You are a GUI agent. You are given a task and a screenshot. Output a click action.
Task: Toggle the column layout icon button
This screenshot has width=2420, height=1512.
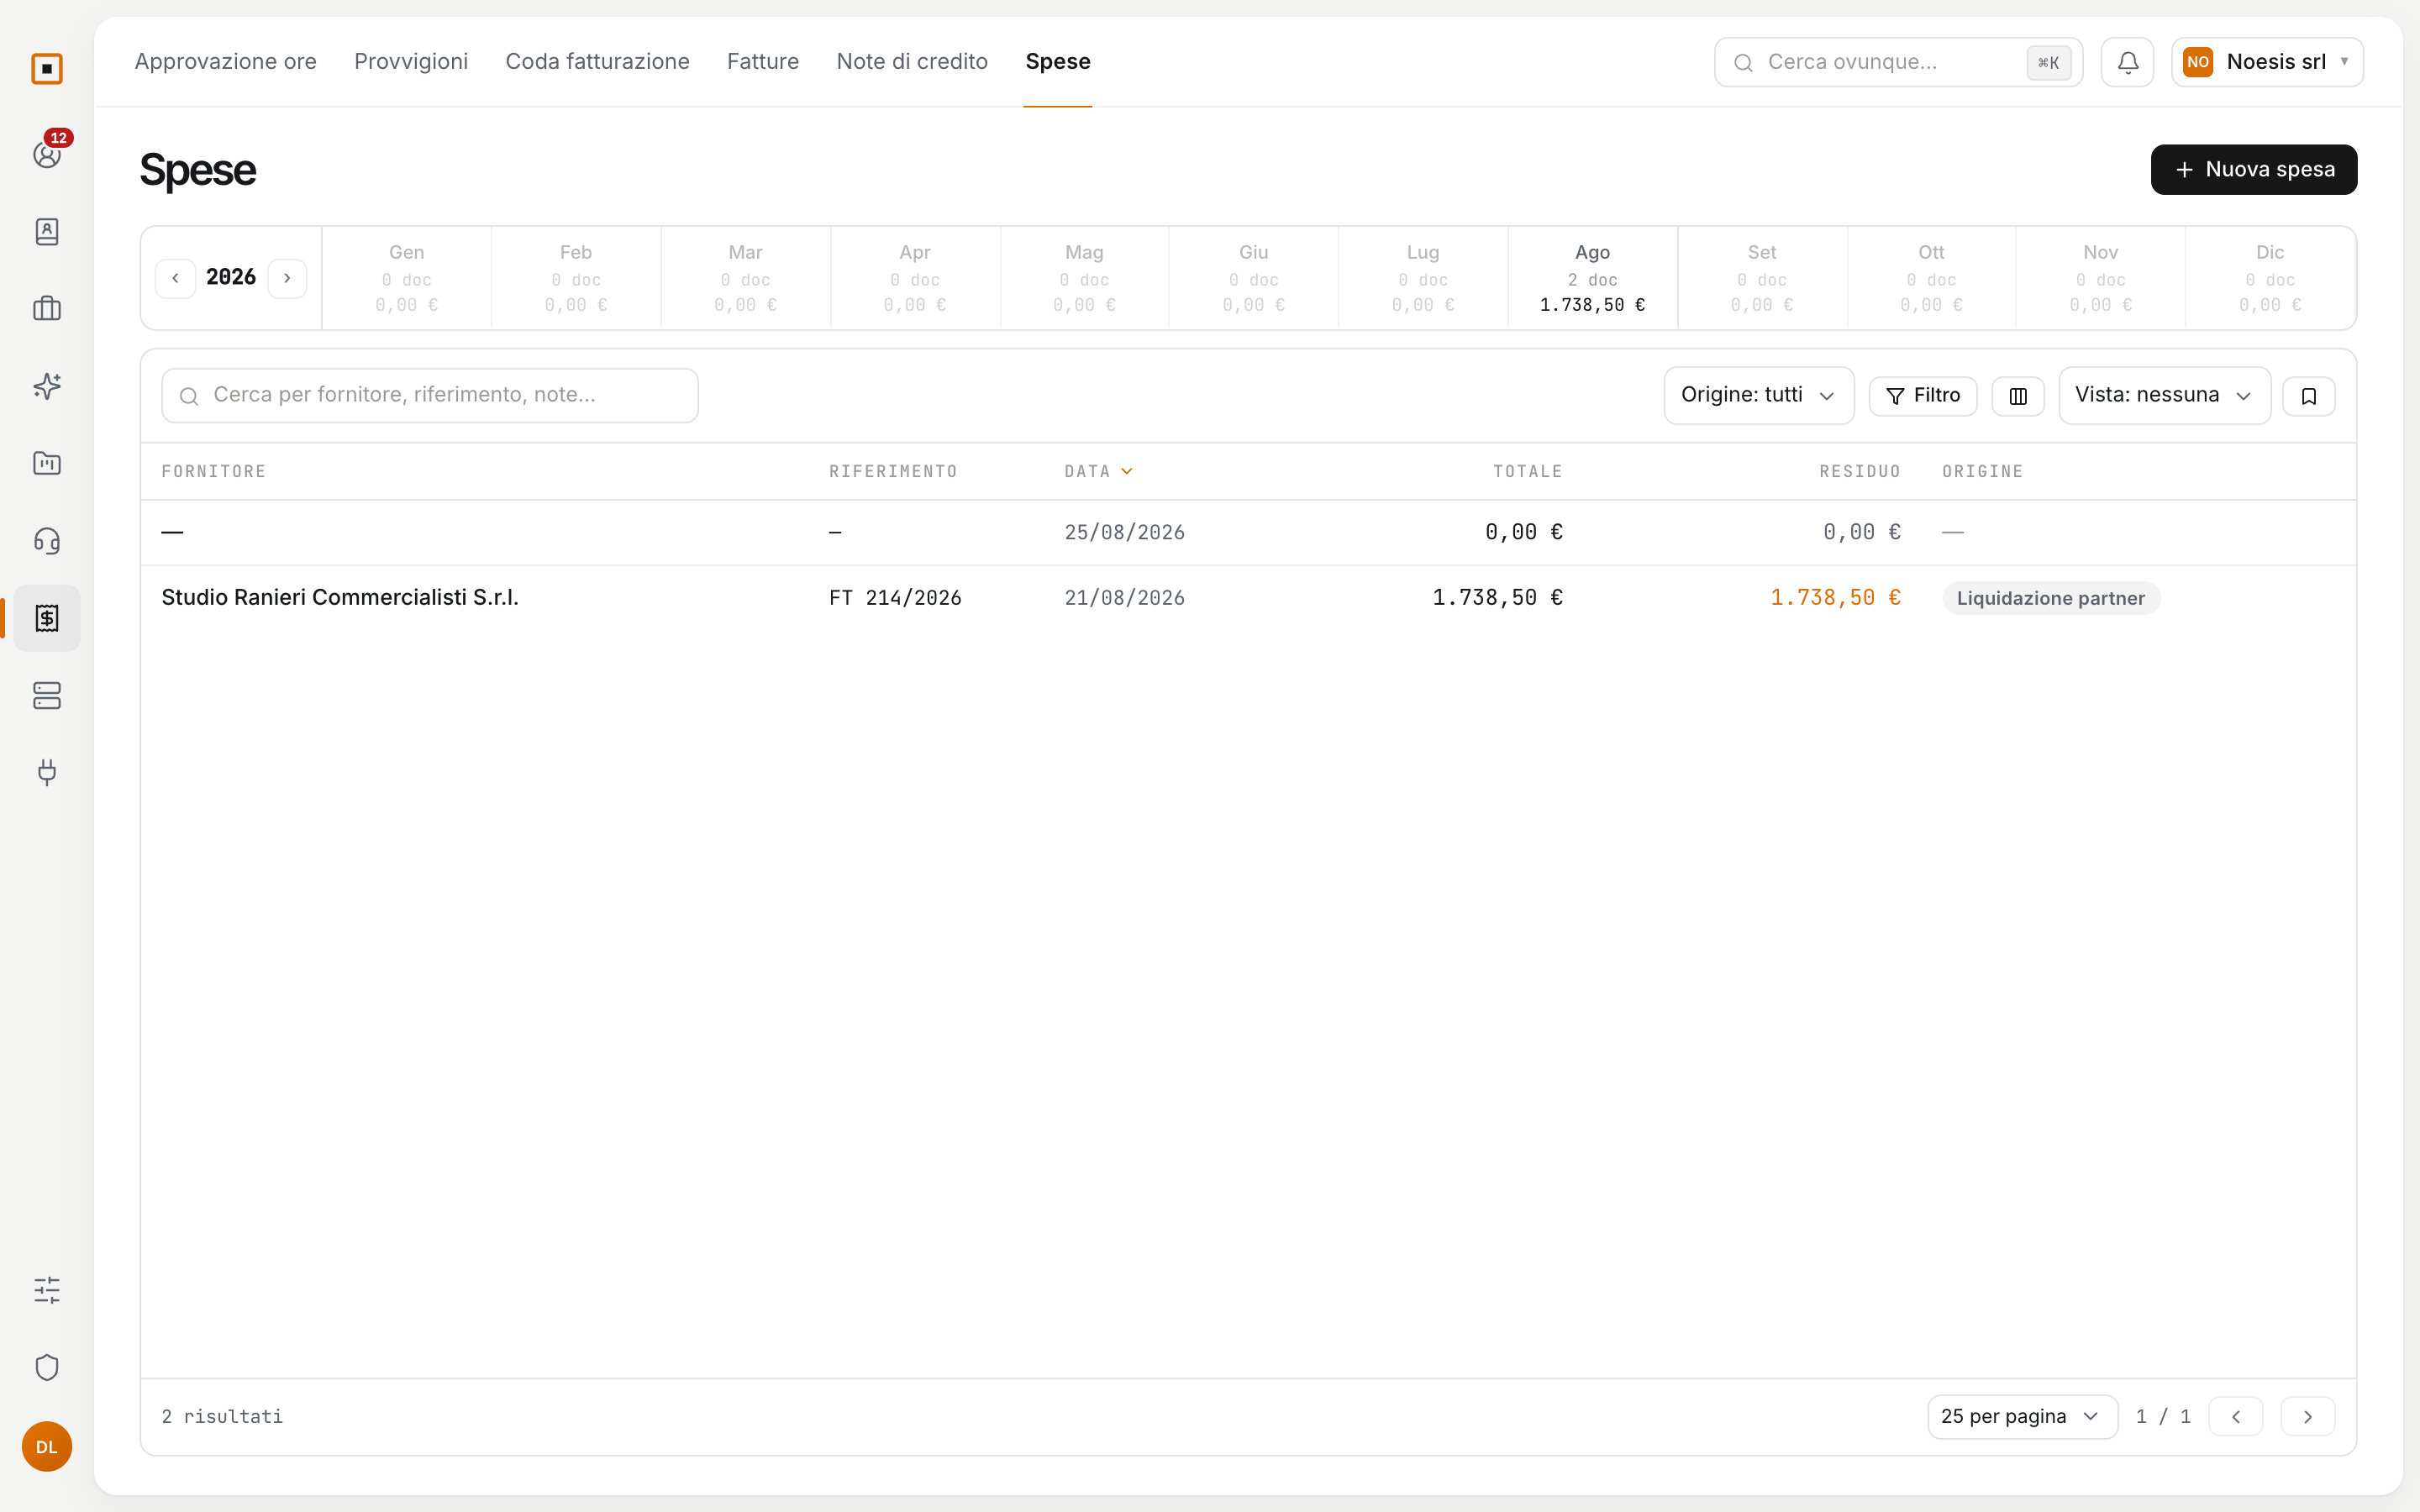click(x=2018, y=396)
